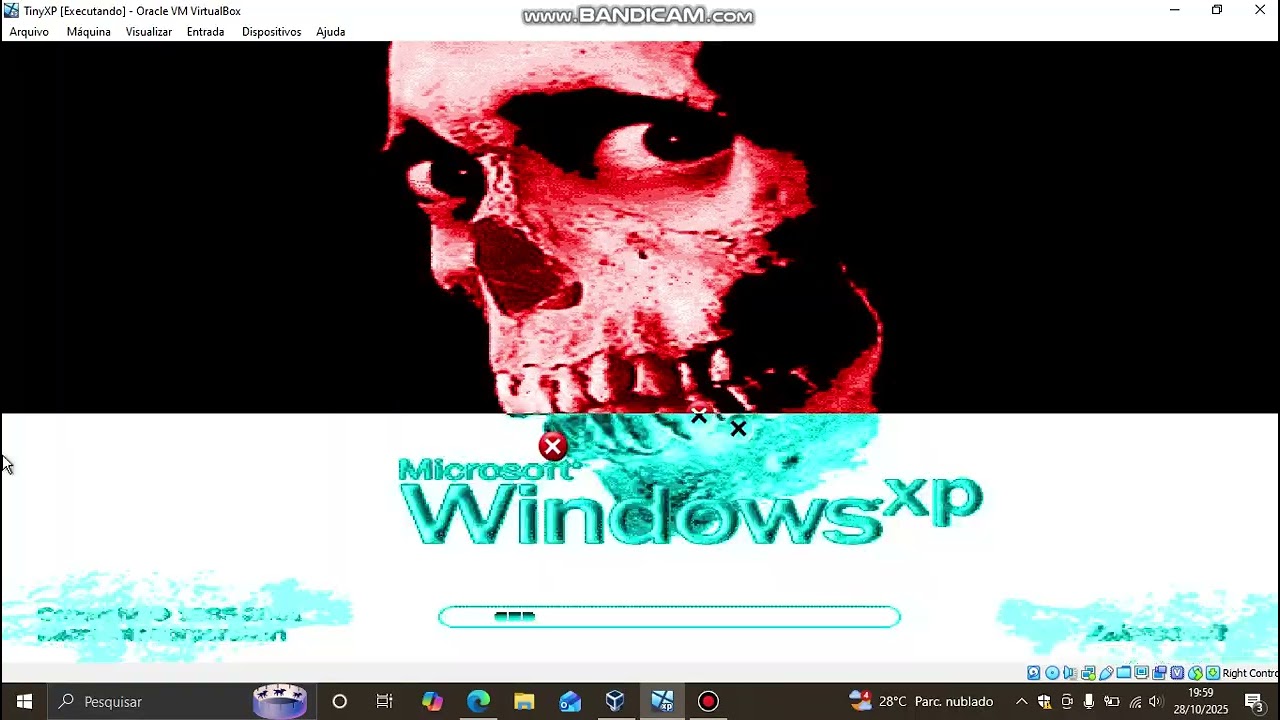1280x720 pixels.
Task: Click the USB devices status icon
Action: pos(1106,673)
